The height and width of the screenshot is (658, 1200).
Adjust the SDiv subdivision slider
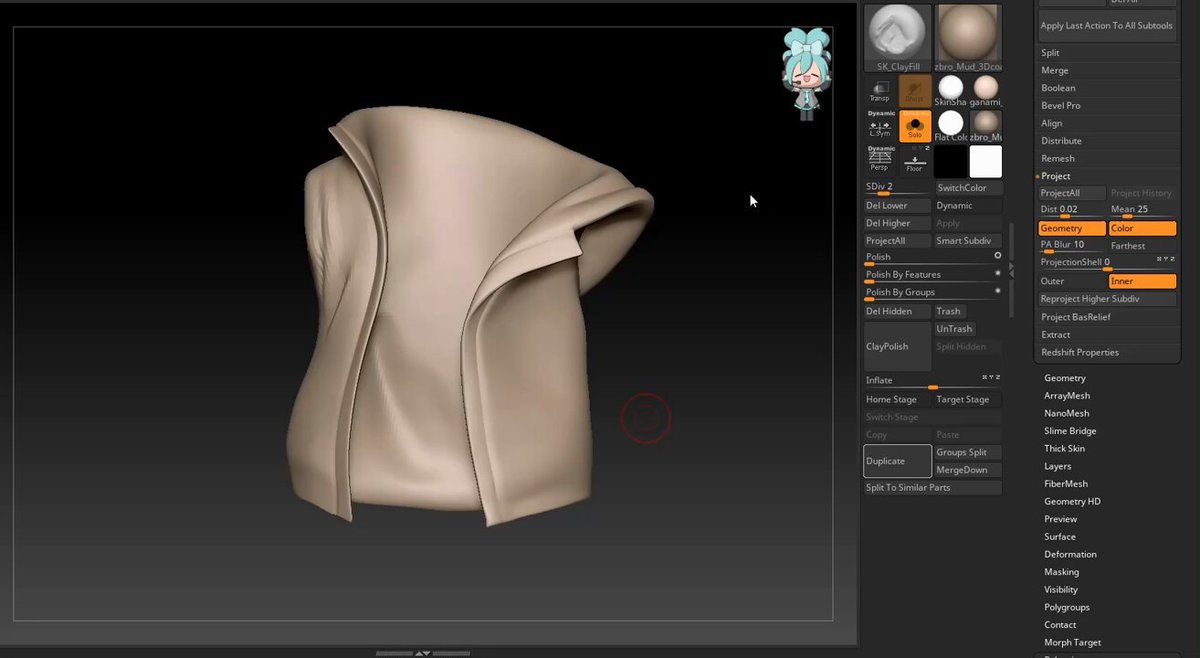coord(898,188)
